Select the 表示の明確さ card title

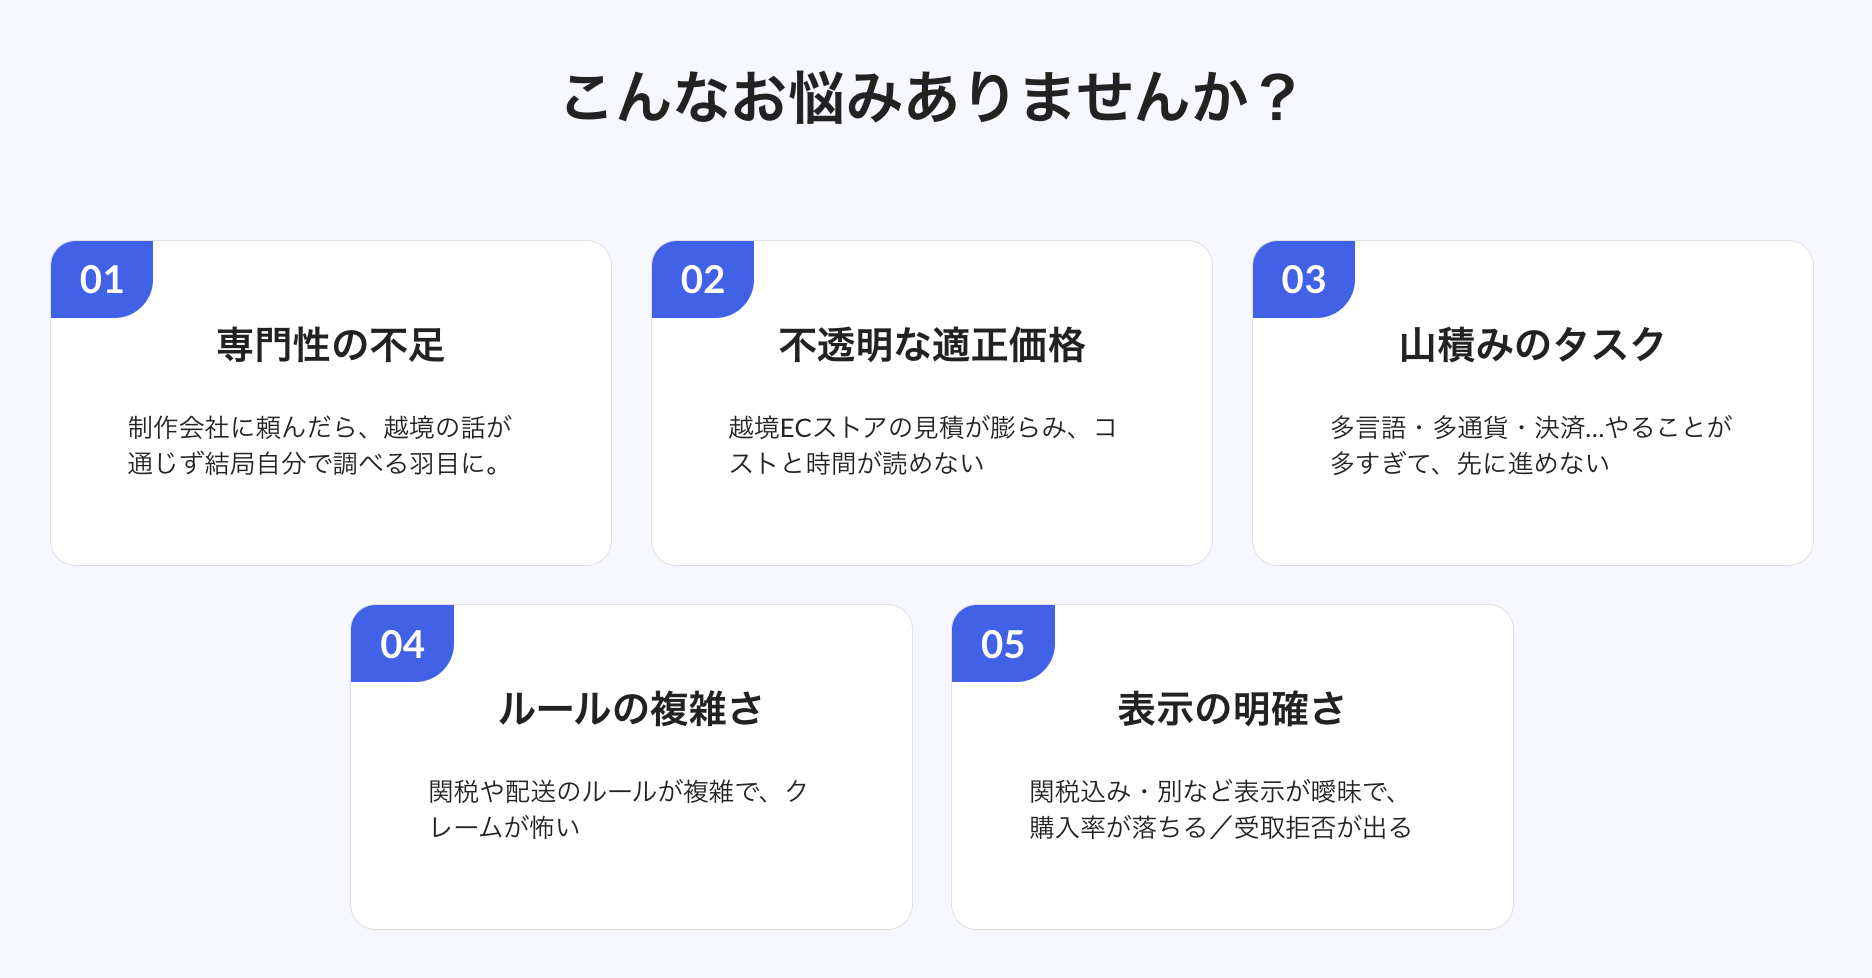(1232, 709)
